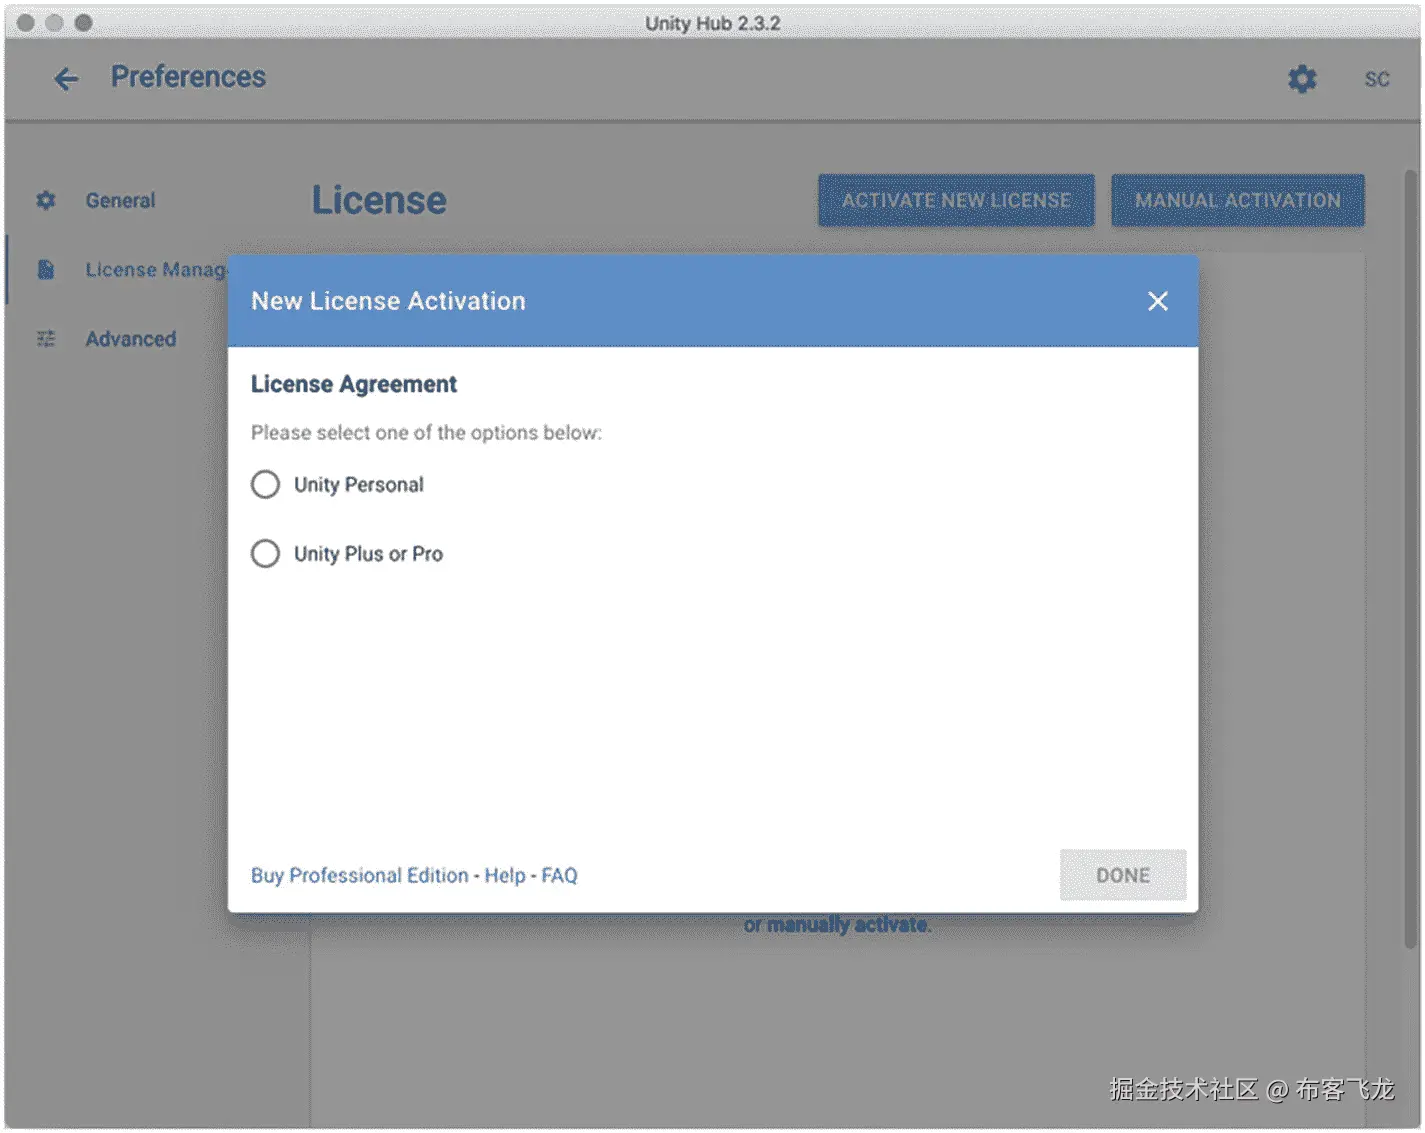The image size is (1425, 1133).
Task: Click the General gear icon in sidebar
Action: tap(46, 200)
